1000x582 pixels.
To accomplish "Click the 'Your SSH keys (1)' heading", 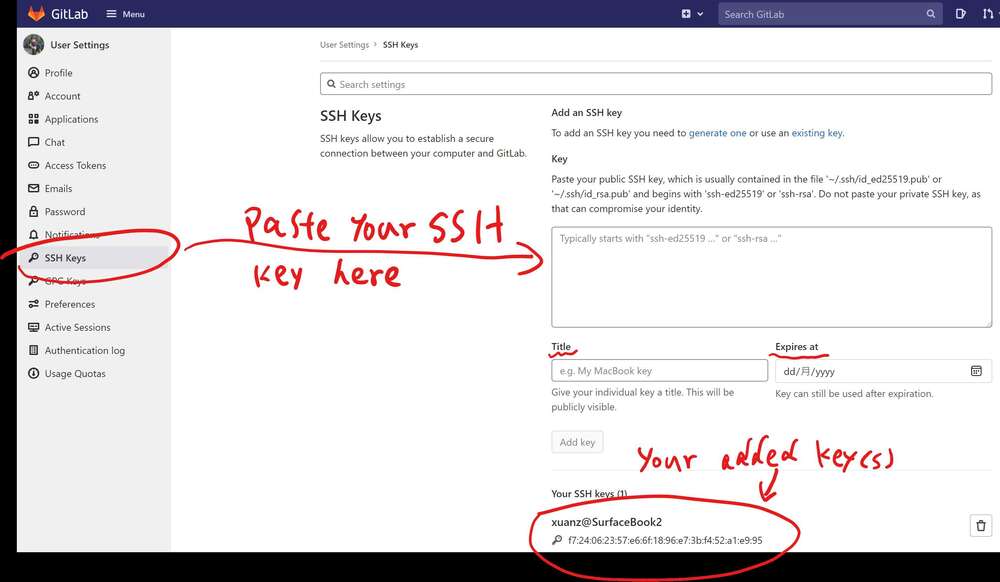I will [x=589, y=493].
